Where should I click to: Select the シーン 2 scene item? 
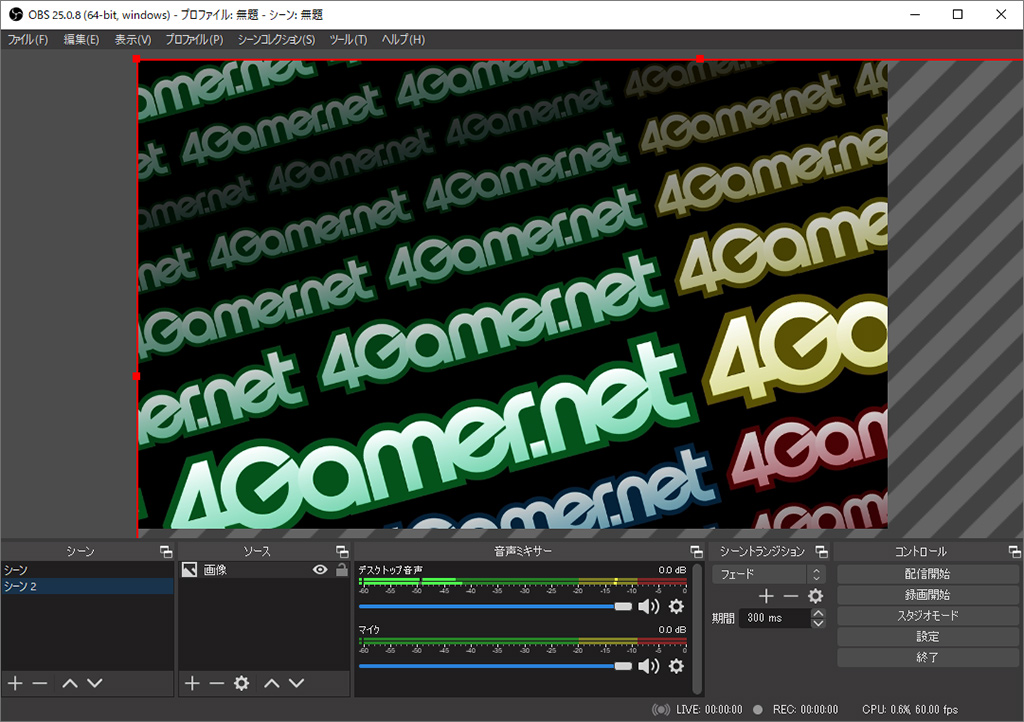pos(87,586)
